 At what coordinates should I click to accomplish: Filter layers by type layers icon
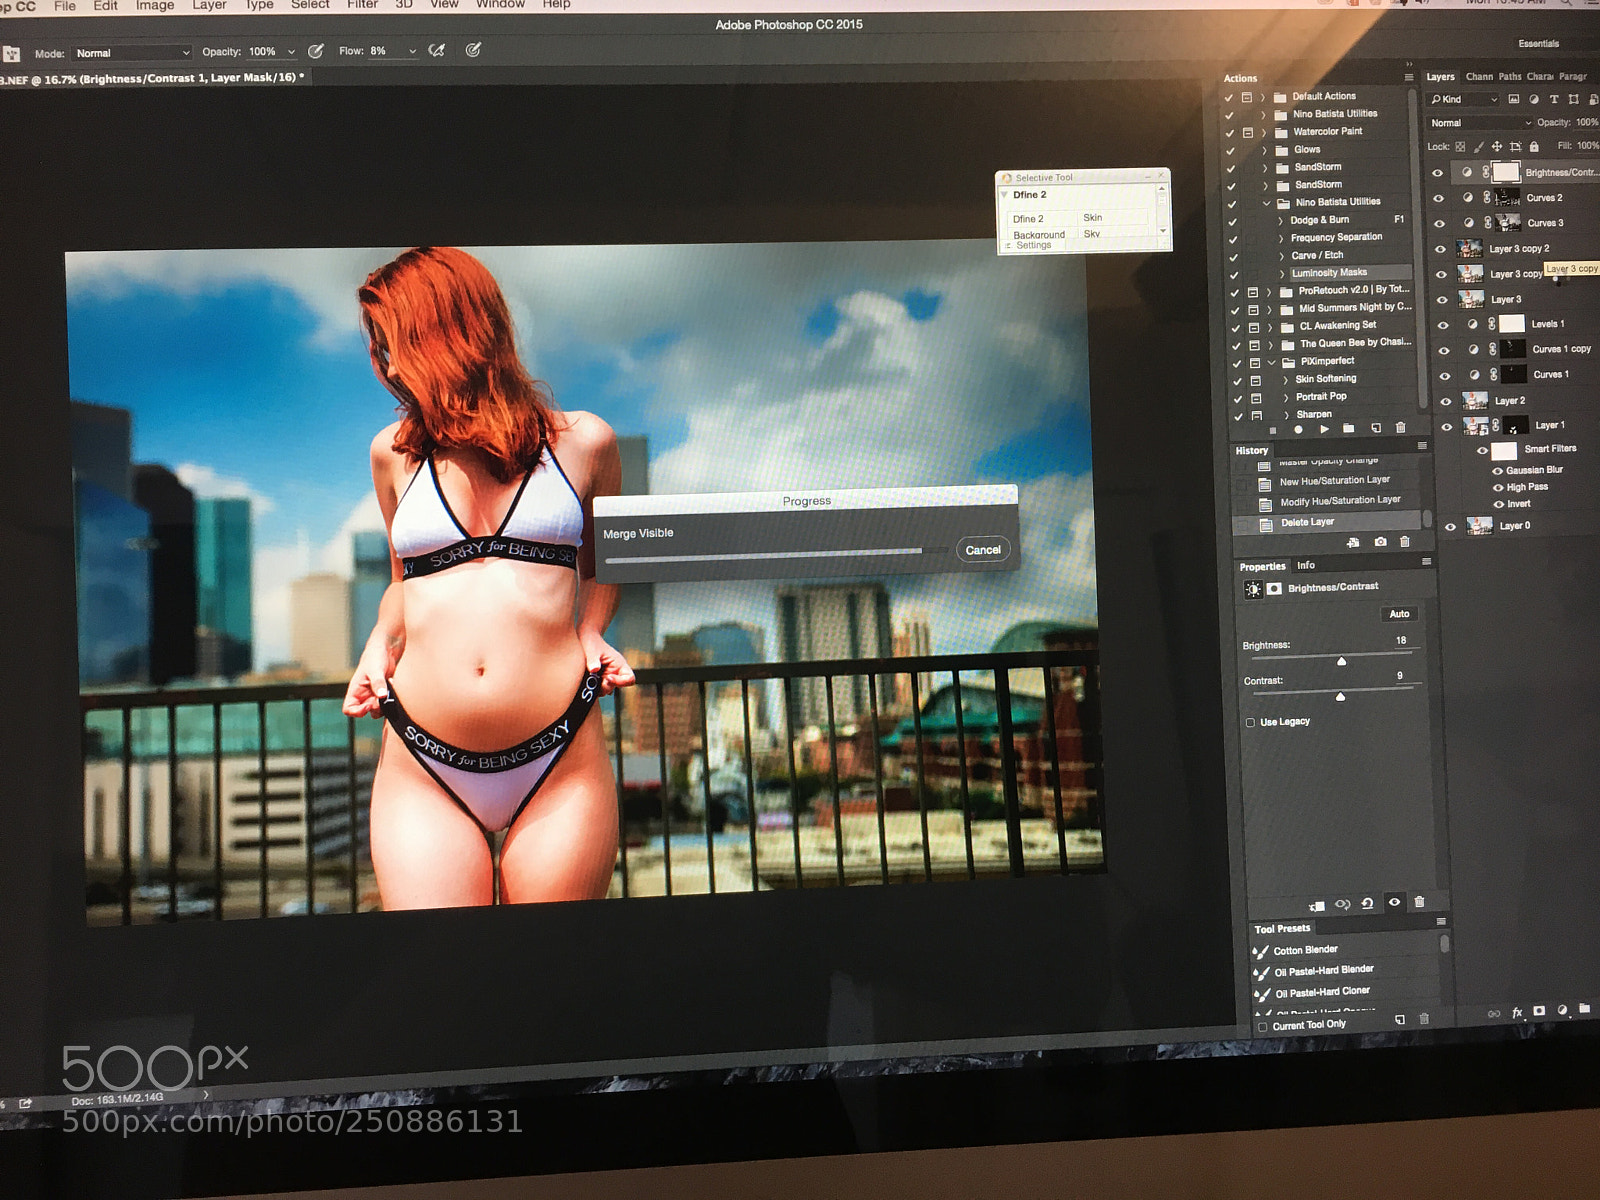(1554, 99)
